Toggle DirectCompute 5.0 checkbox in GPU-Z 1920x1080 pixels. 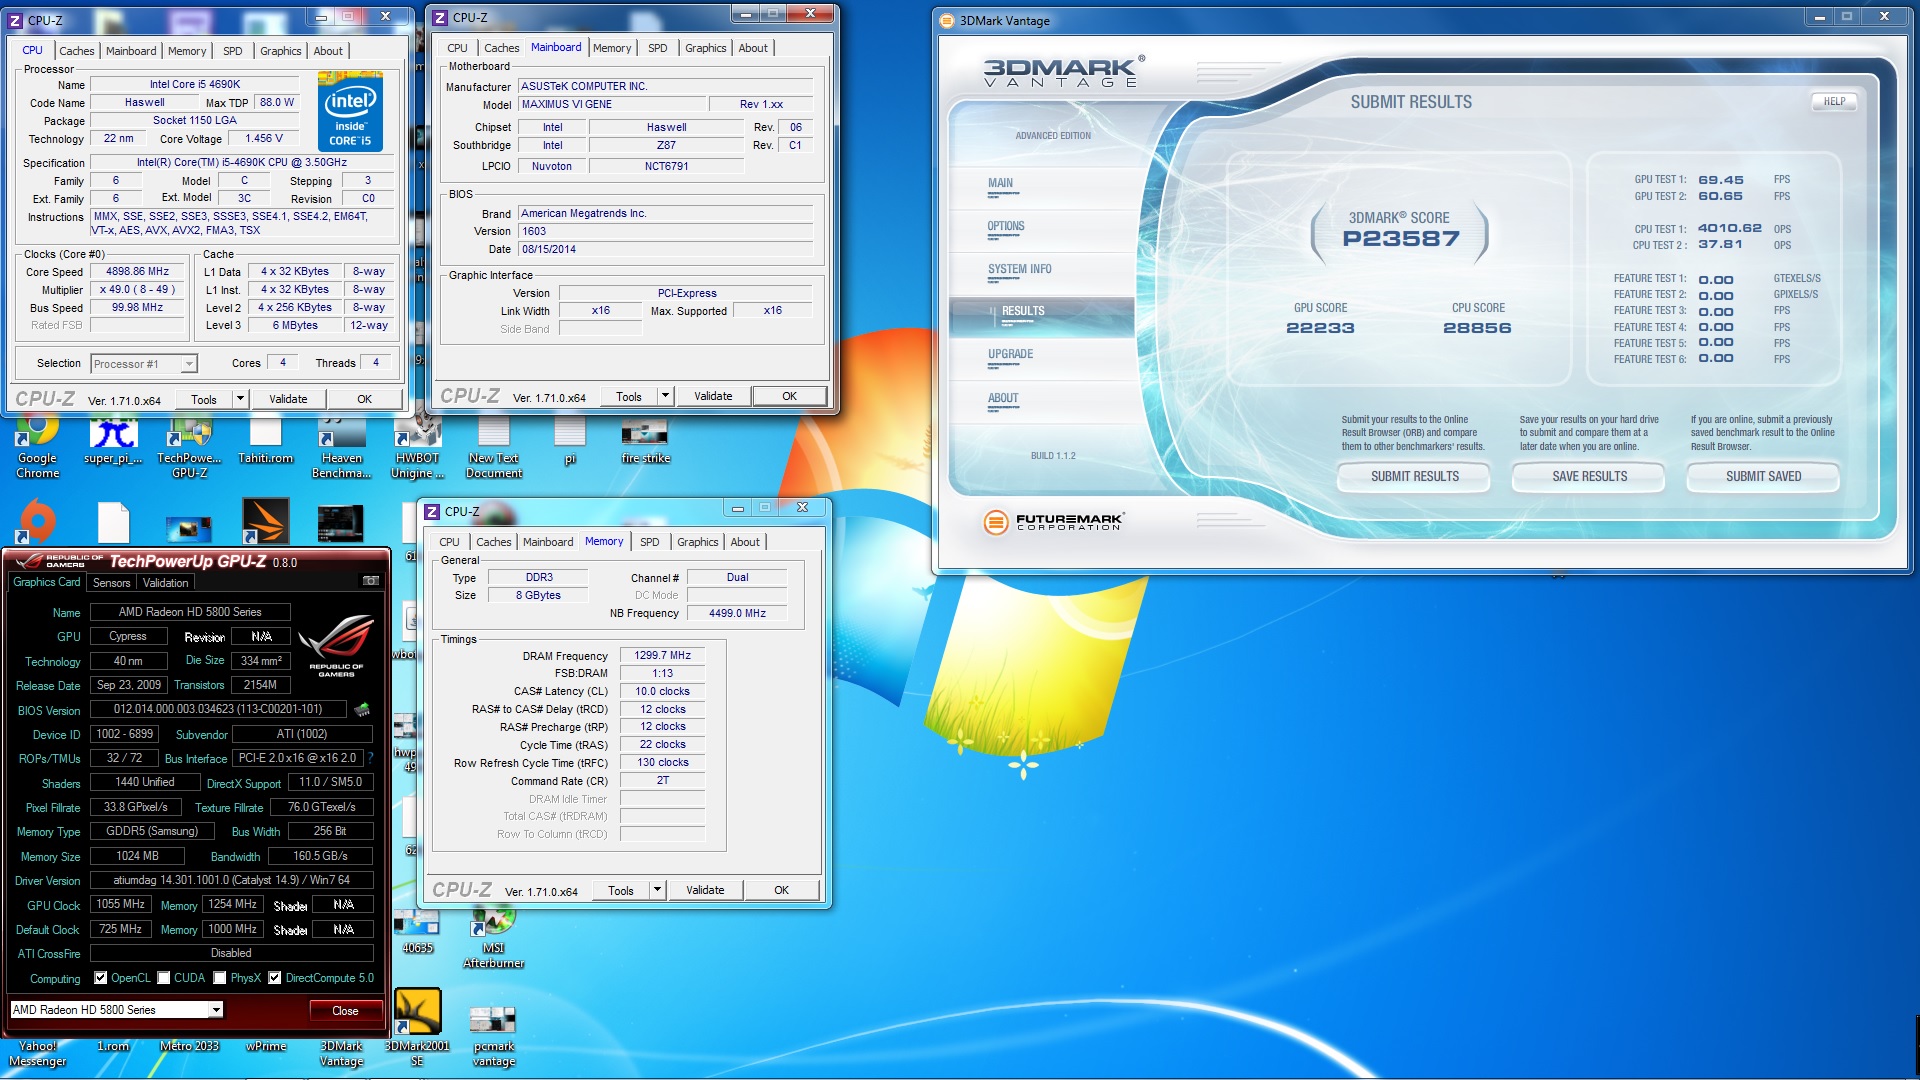tap(275, 978)
